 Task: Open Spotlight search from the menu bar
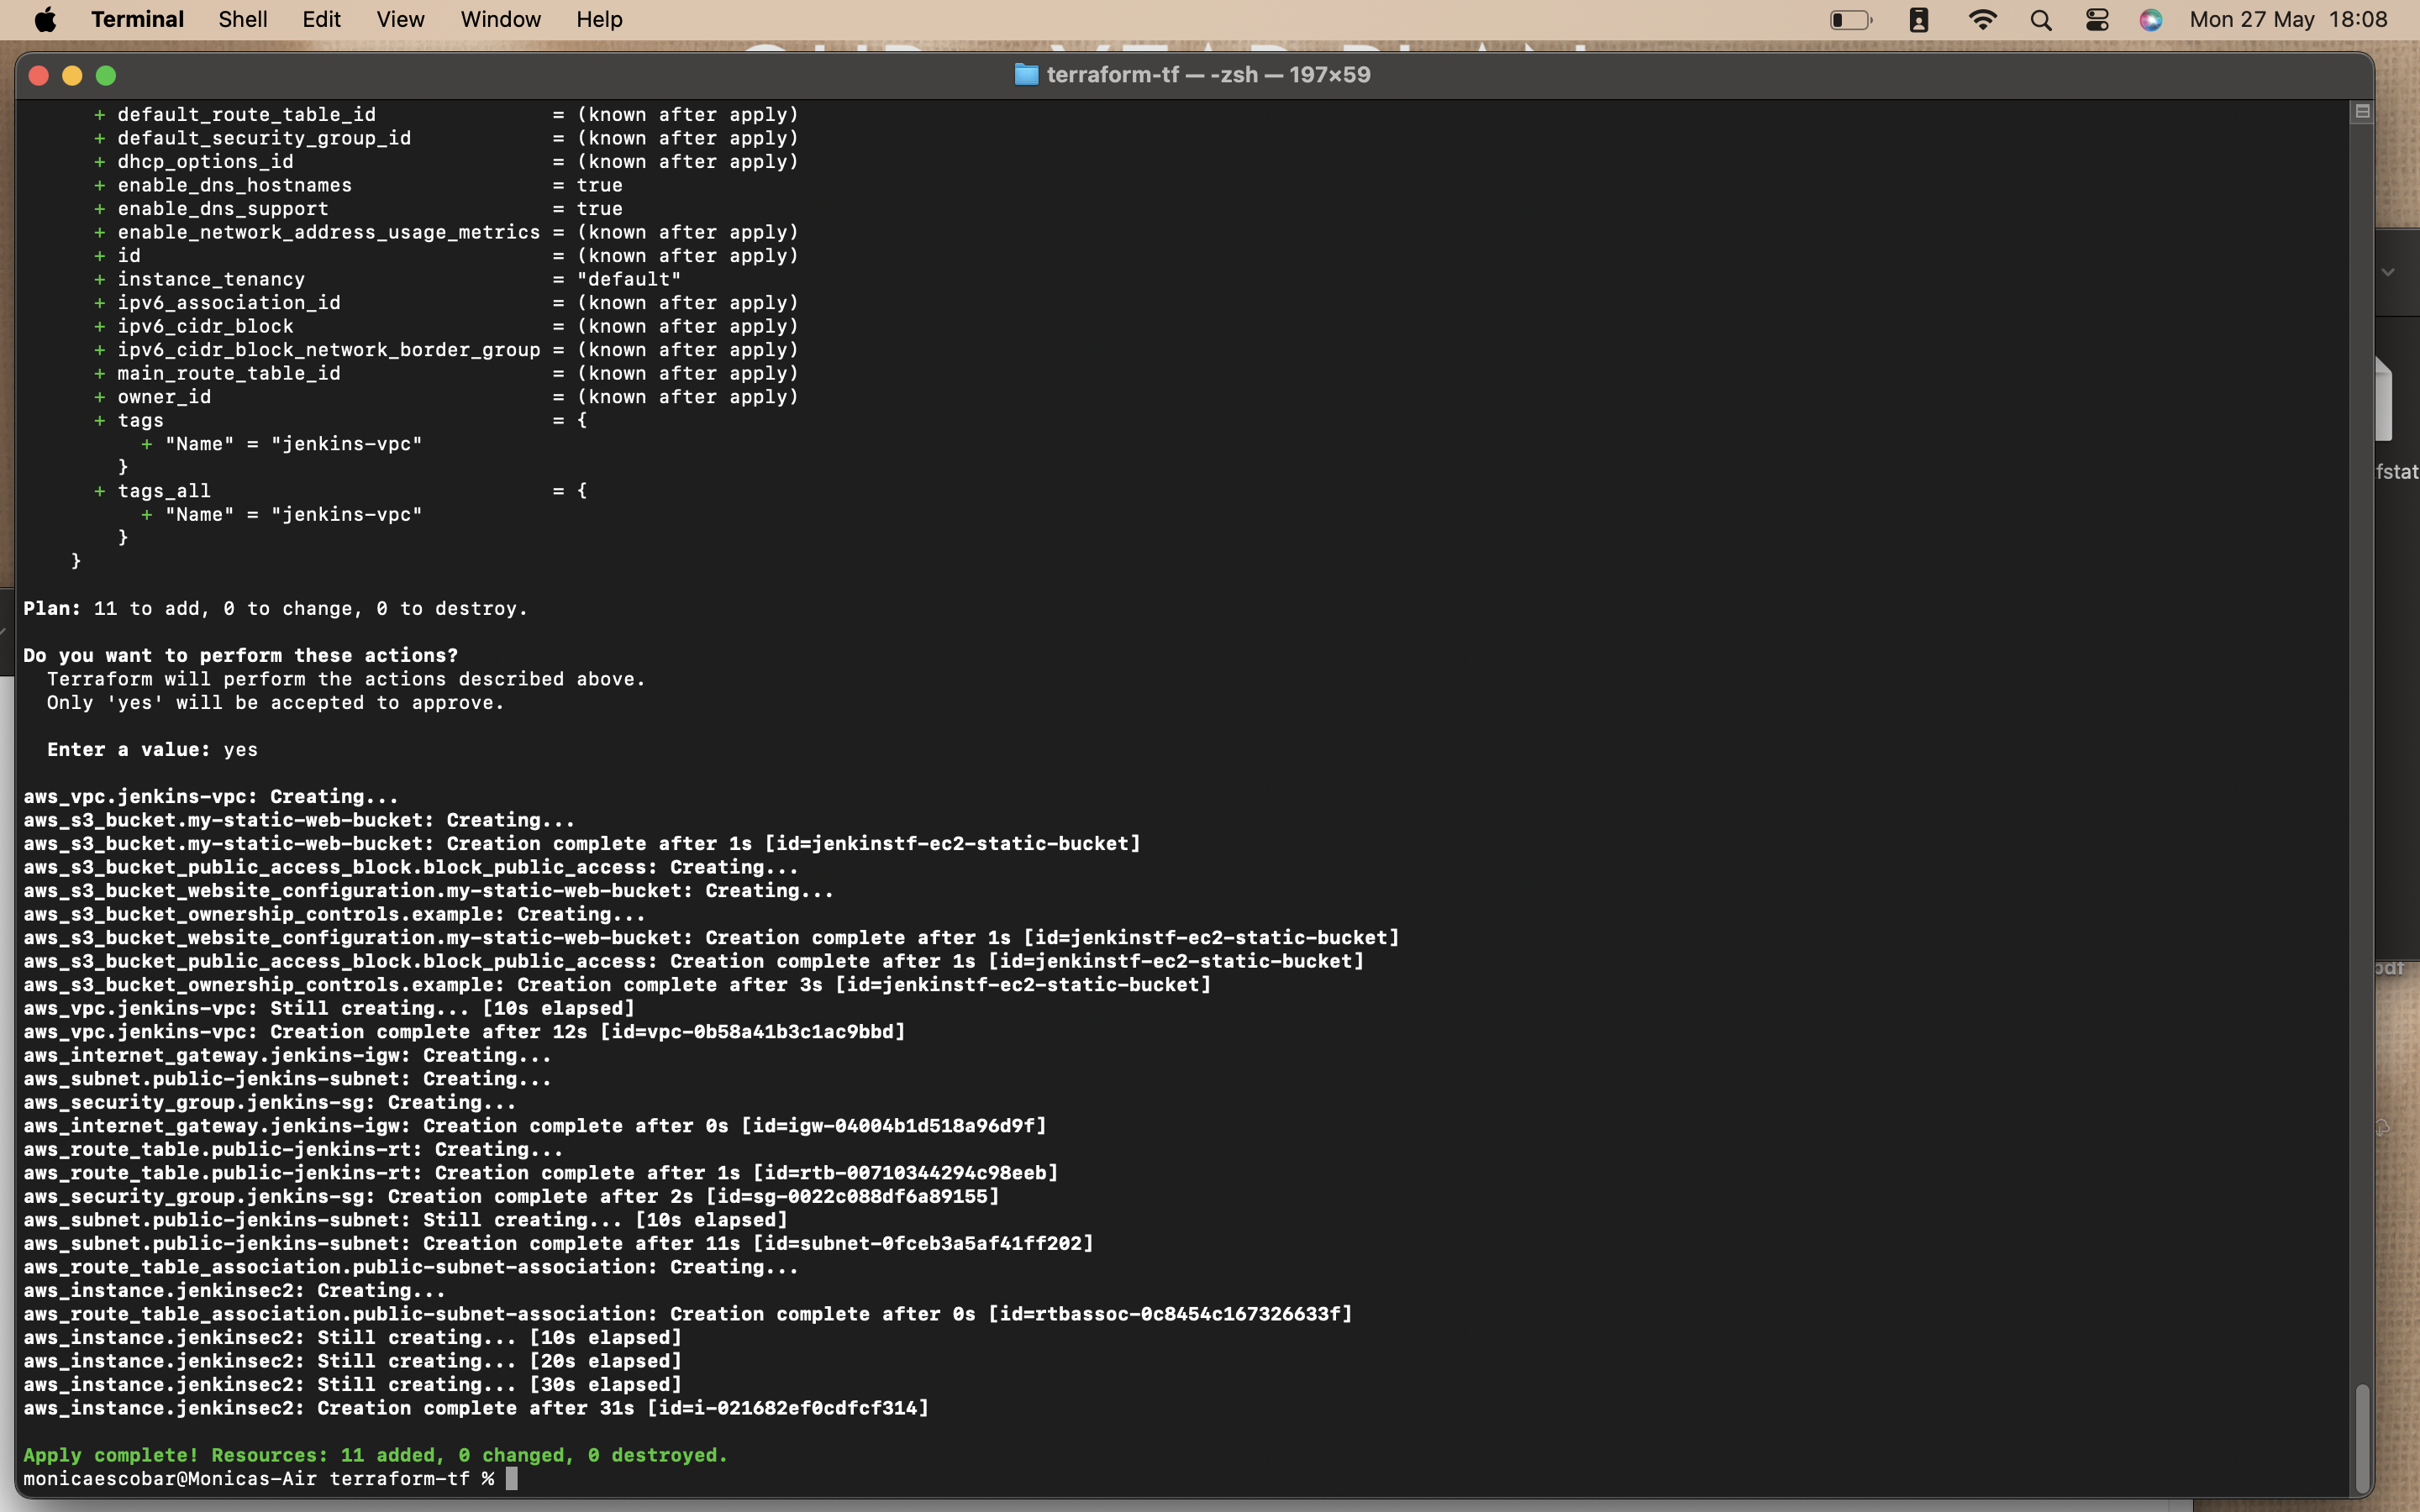[x=2041, y=19]
